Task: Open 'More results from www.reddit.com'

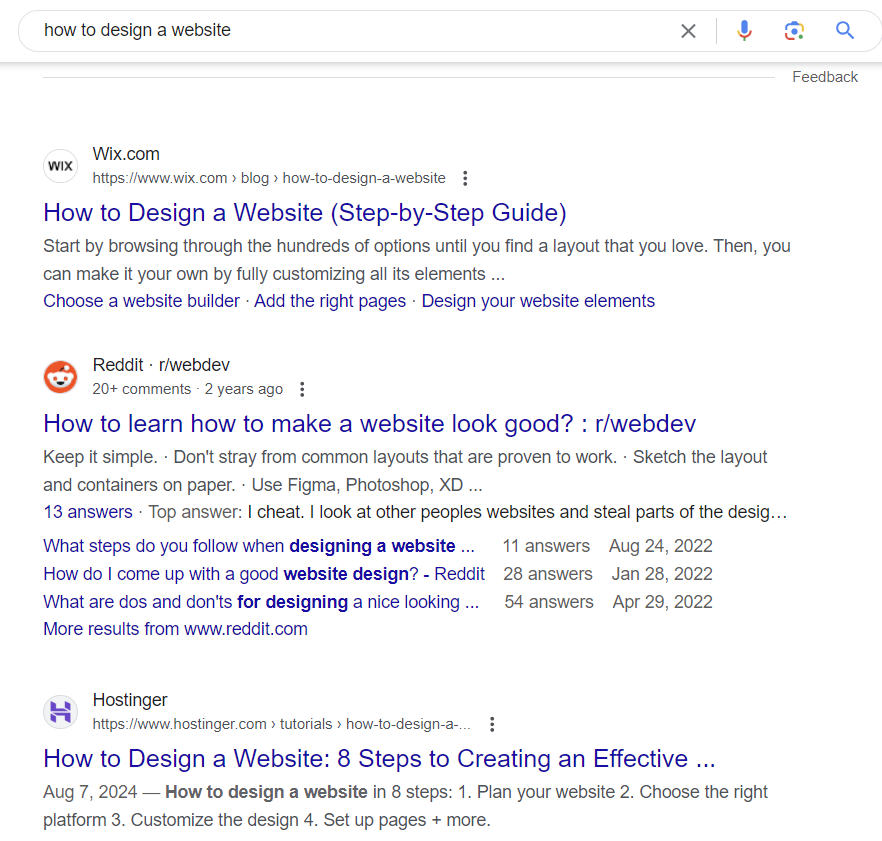Action: click(x=175, y=628)
